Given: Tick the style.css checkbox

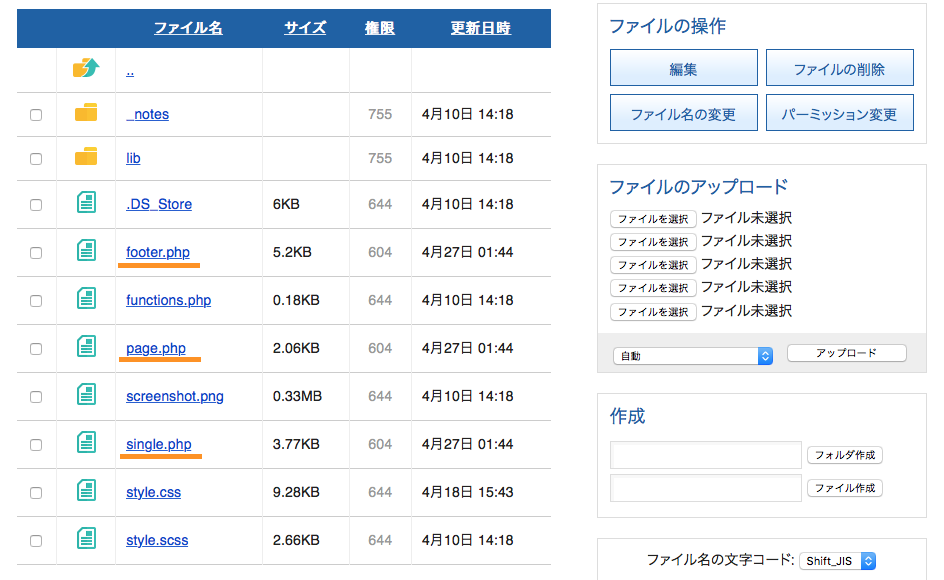Looking at the screenshot, I should [x=36, y=493].
